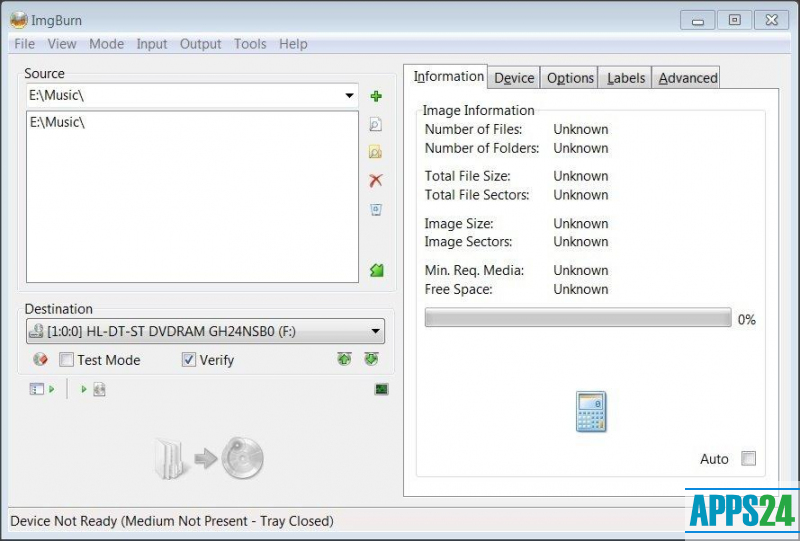Click the green move-up arrow icon
Screen dimensions: 800x541
coord(377,270)
